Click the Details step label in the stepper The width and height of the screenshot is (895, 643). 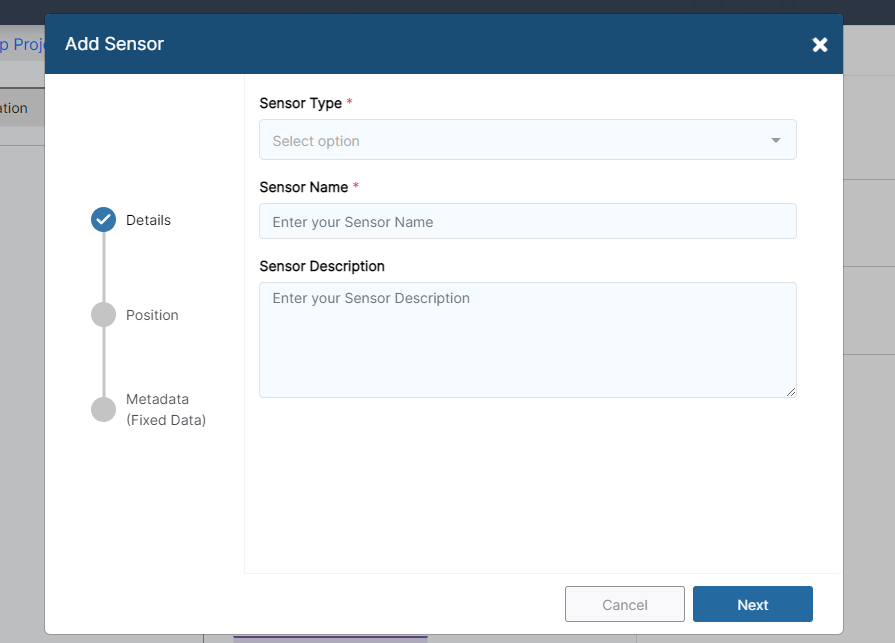pyautogui.click(x=150, y=219)
